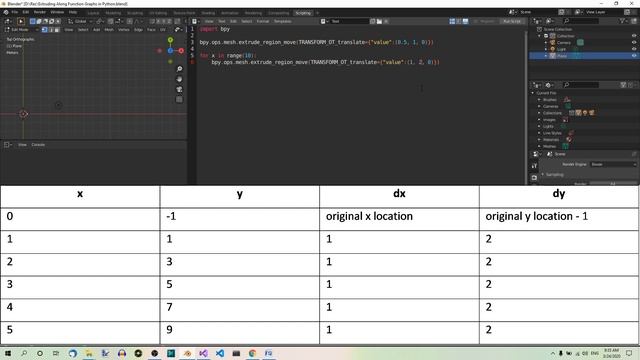Open the Global transform orientation dropdown
This screenshot has height=360, width=640.
click(81, 21)
